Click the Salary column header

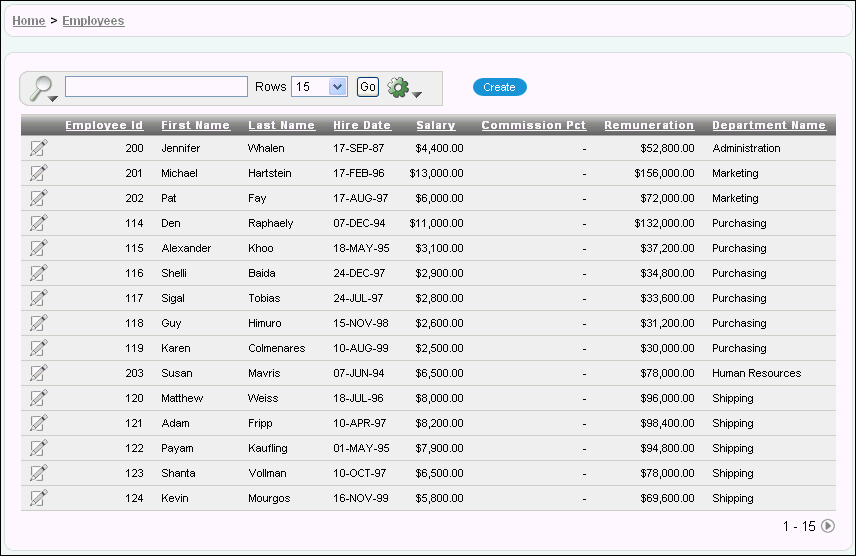click(435, 125)
